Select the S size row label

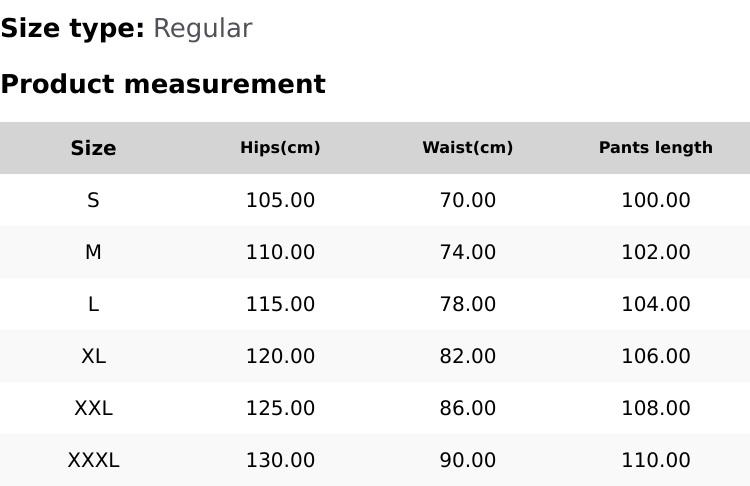93,200
